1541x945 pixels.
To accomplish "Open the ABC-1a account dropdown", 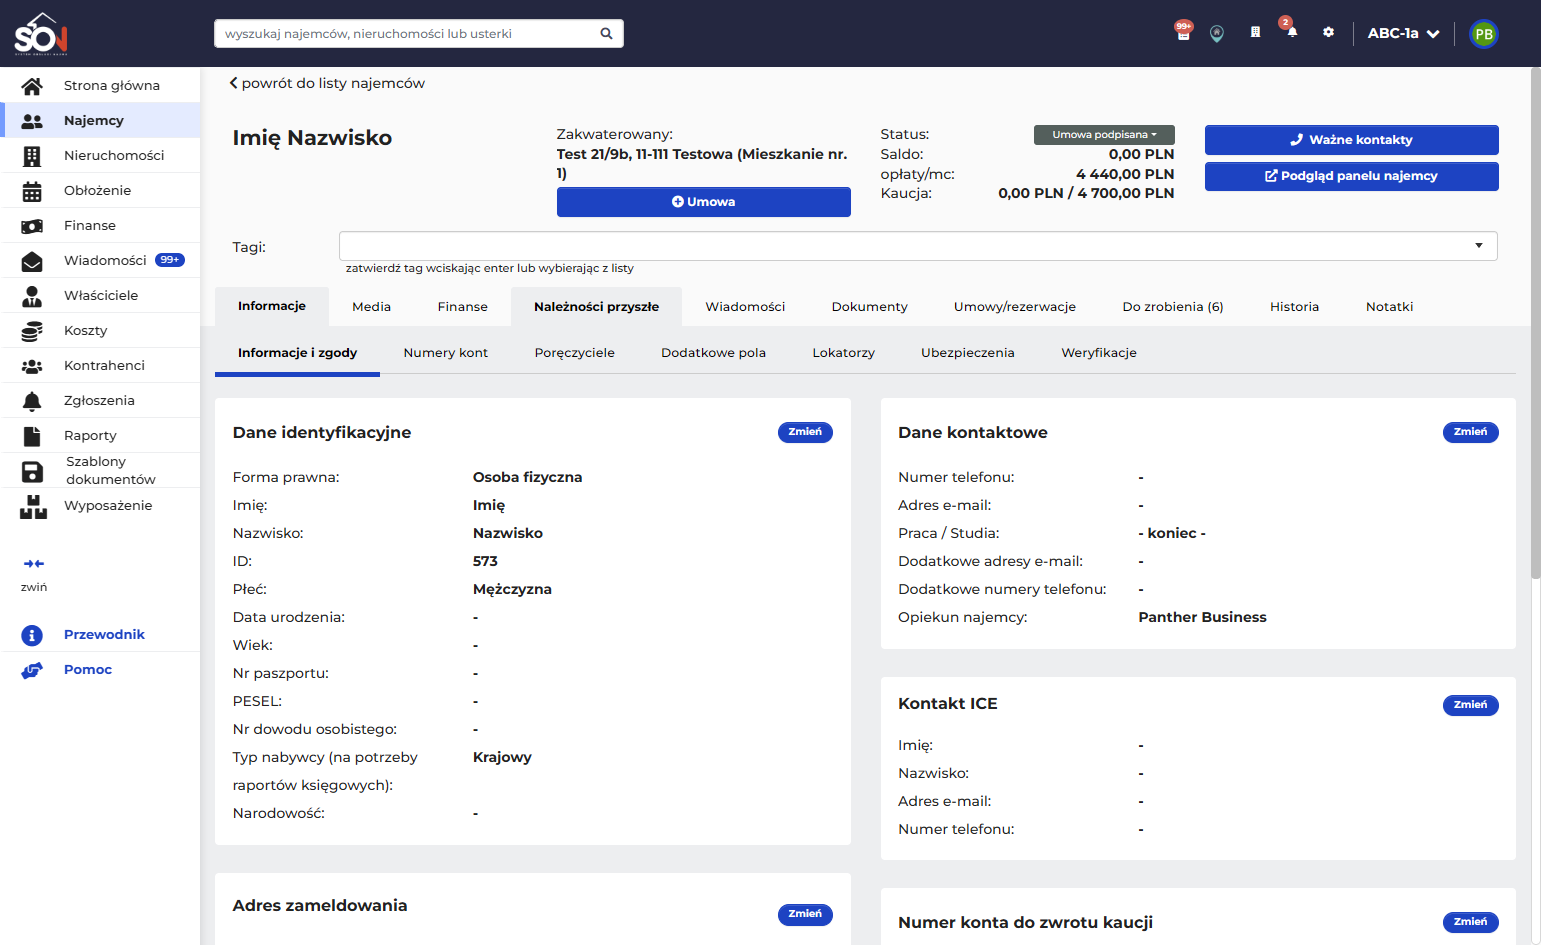I will 1403,33.
